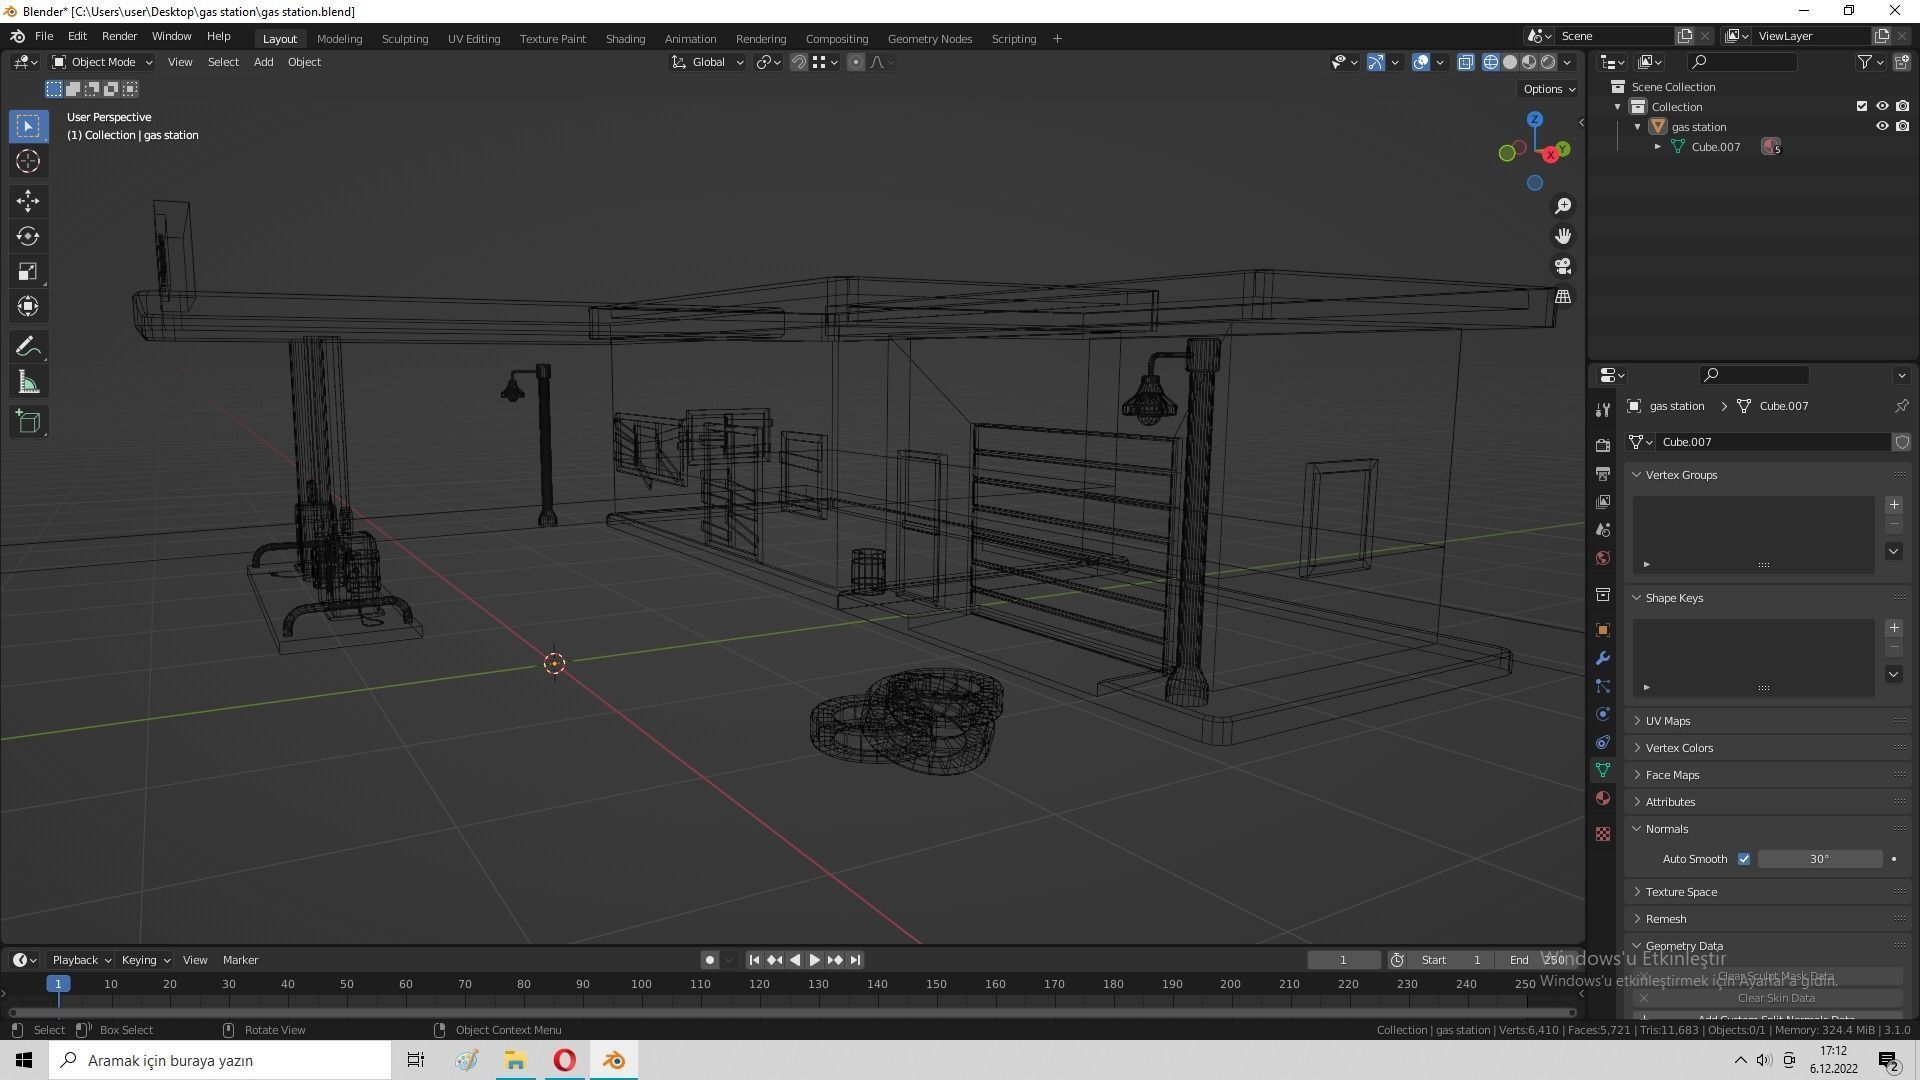Hide the gas station collection in viewport
Image resolution: width=1920 pixels, height=1080 pixels.
pos(1882,127)
